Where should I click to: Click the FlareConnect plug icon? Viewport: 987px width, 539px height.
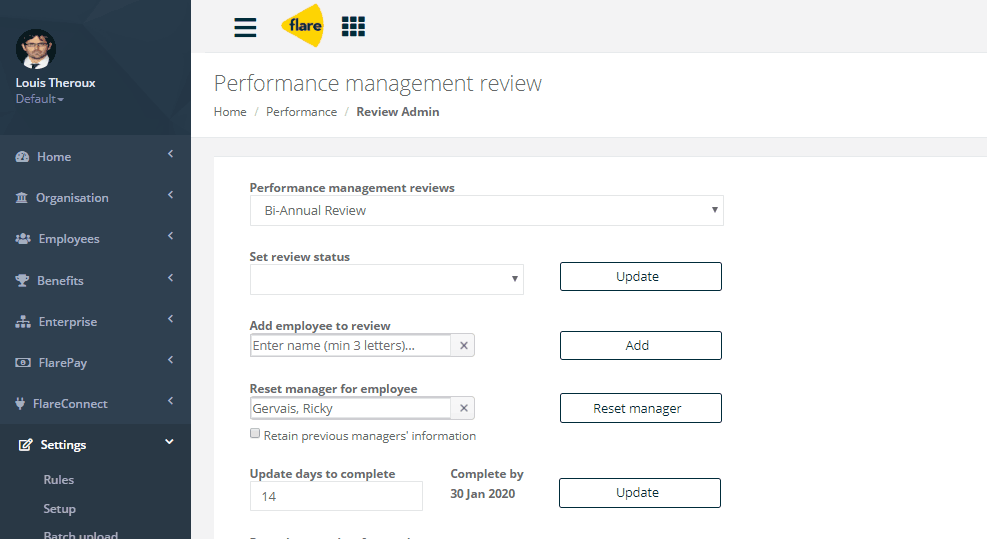[x=20, y=404]
